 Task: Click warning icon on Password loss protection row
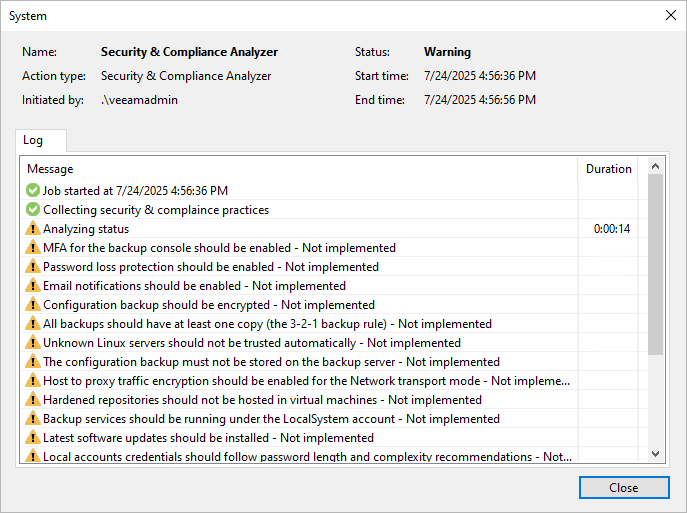coord(33,266)
